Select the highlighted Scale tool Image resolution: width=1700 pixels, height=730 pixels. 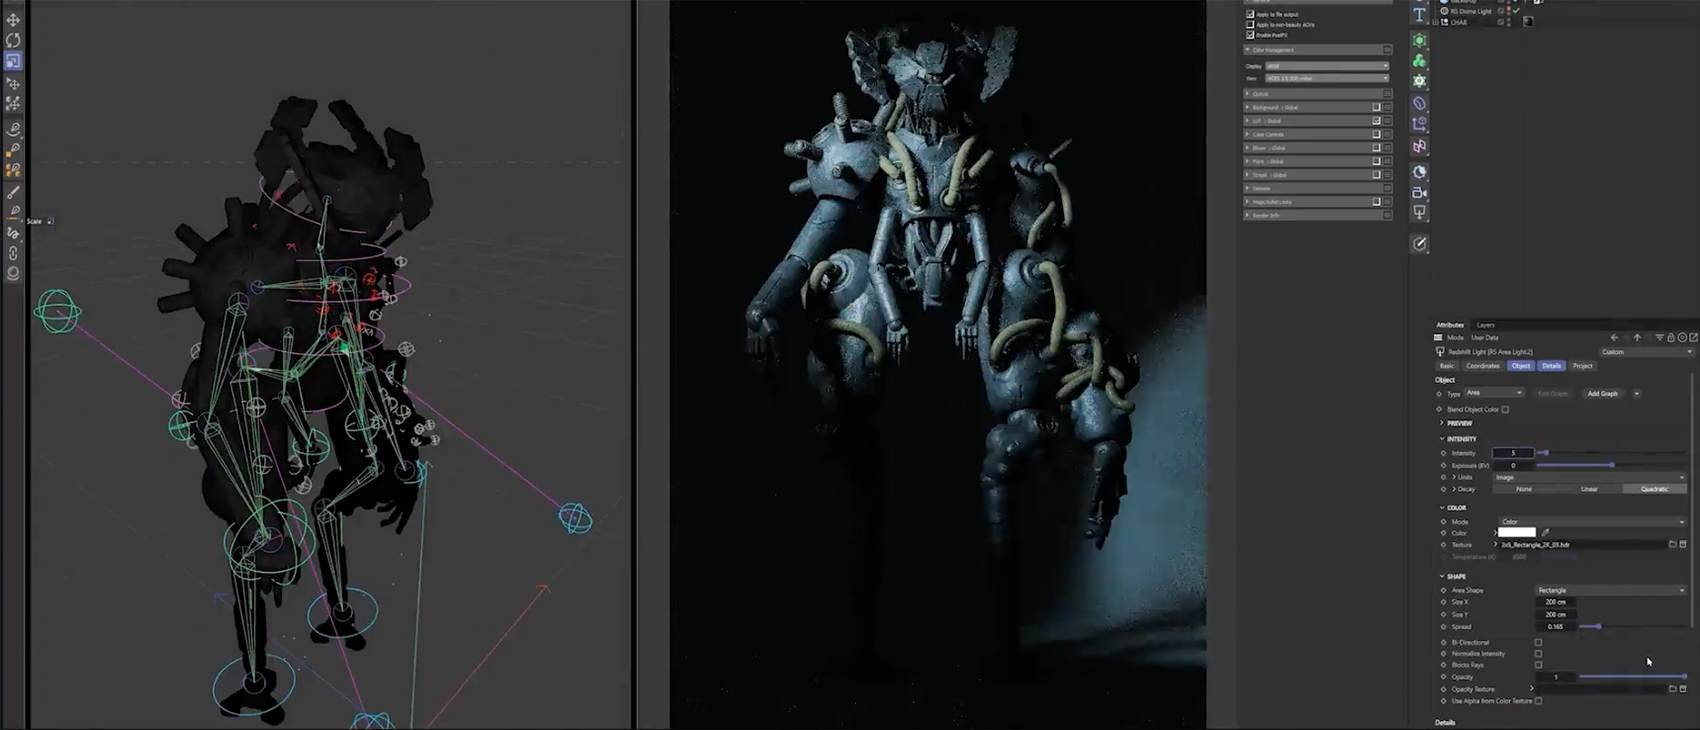(x=13, y=61)
